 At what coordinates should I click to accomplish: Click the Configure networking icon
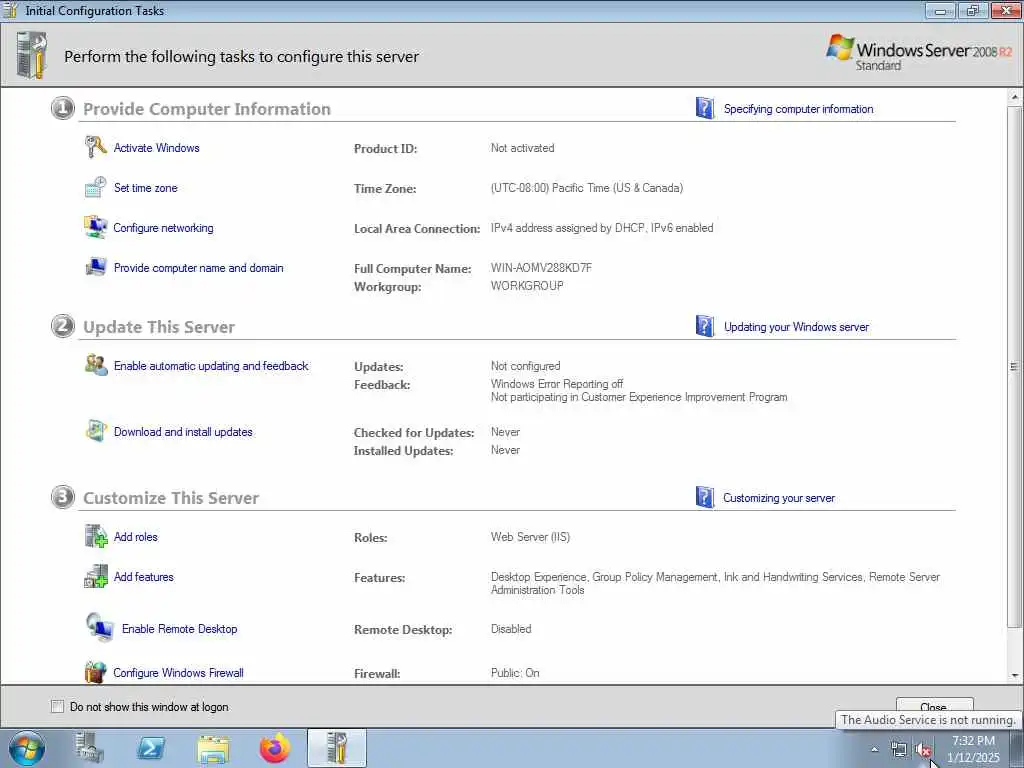pyautogui.click(x=95, y=227)
